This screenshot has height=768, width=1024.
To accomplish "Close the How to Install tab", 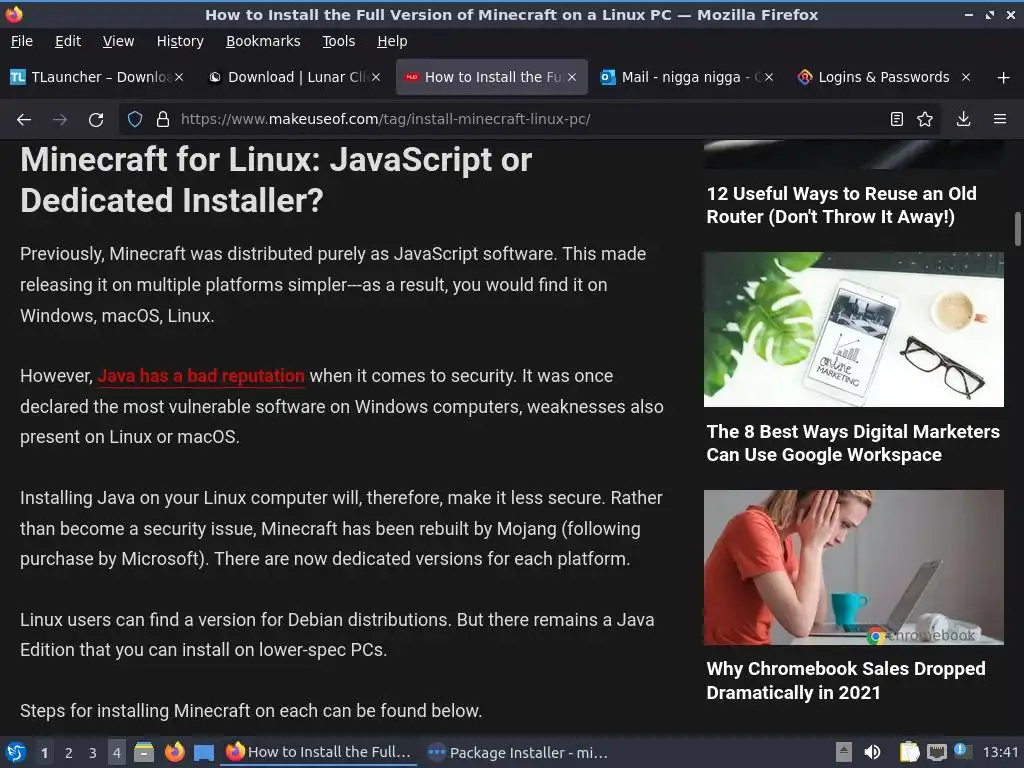I will pos(572,77).
